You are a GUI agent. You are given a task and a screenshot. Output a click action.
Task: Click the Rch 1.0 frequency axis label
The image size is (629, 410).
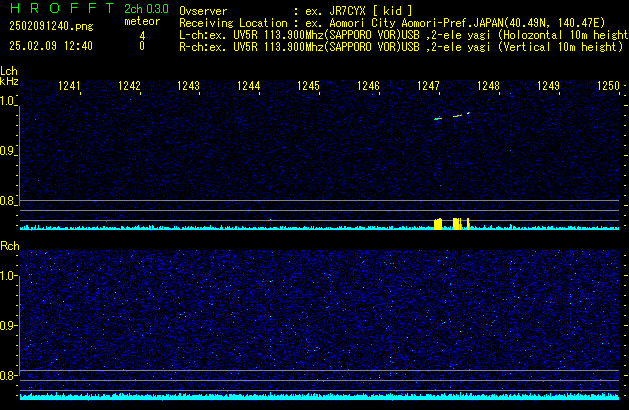[x=7, y=276]
